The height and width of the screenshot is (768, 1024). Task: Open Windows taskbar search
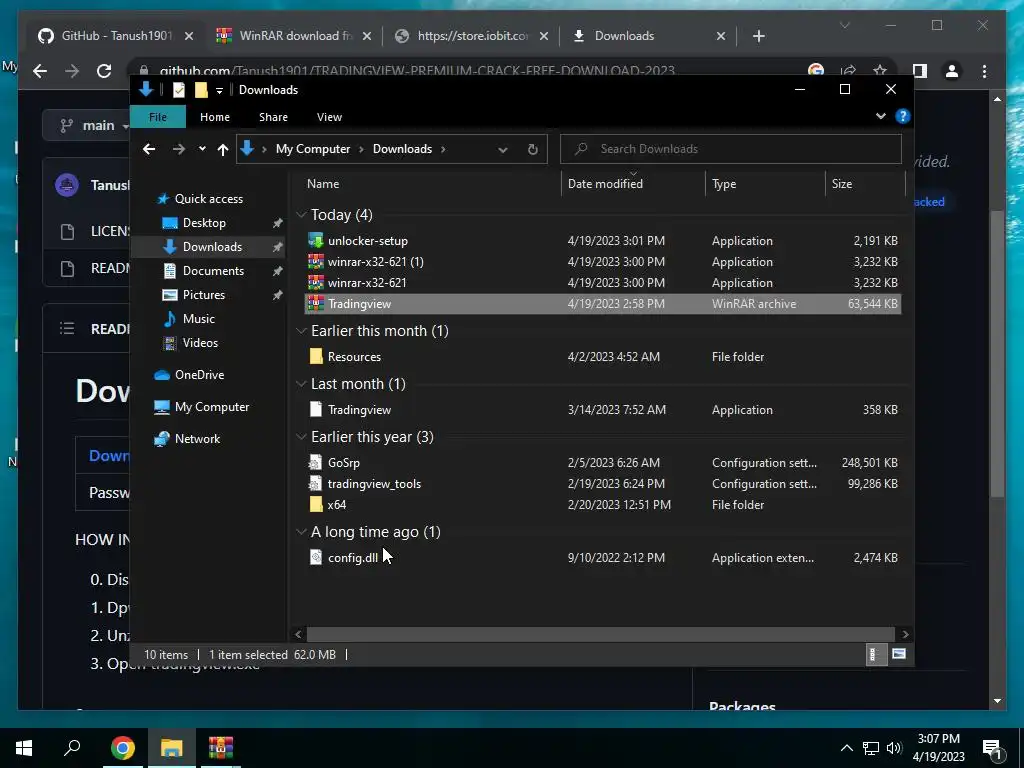point(72,748)
